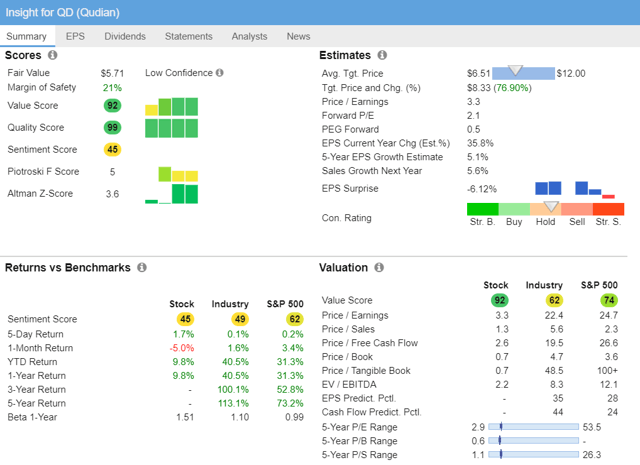Click the Str. S. red rating segment
640x465 pixels.
608,209
